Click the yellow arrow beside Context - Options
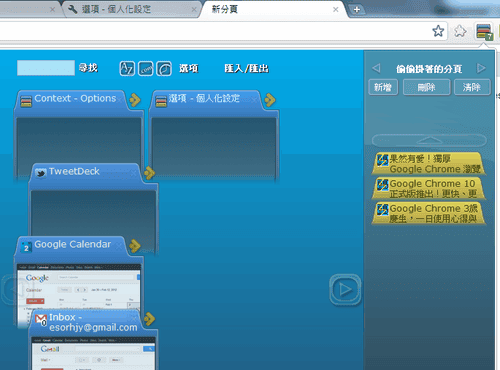 [x=135, y=100]
